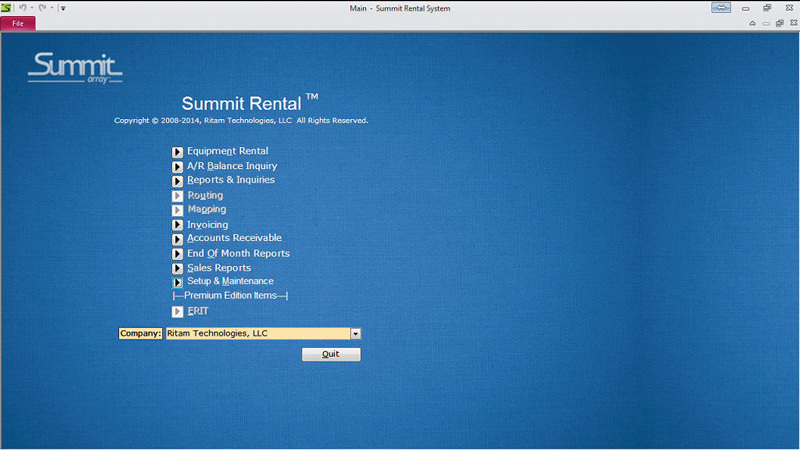The image size is (800, 450).
Task: Open Sales Reports menu entry
Action: click(219, 268)
